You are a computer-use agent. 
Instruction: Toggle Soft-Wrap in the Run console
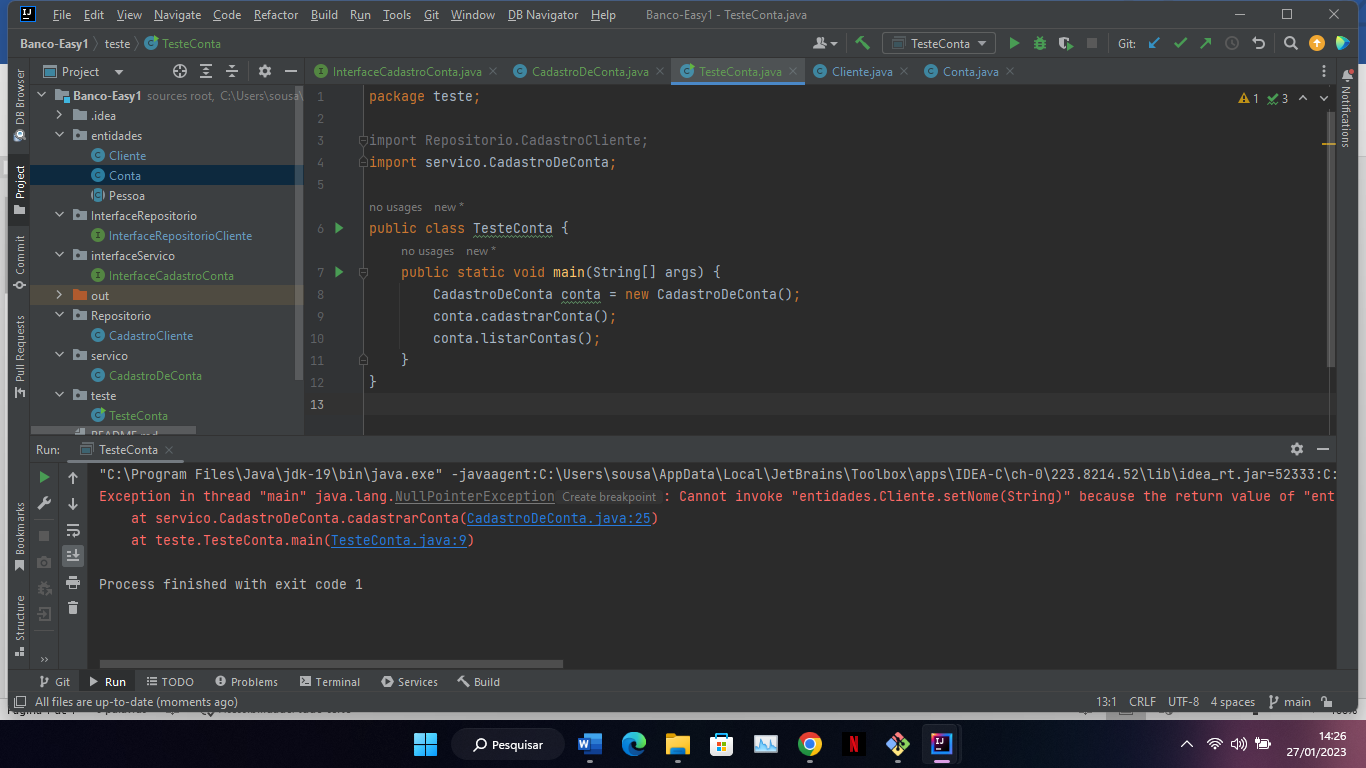tap(73, 530)
